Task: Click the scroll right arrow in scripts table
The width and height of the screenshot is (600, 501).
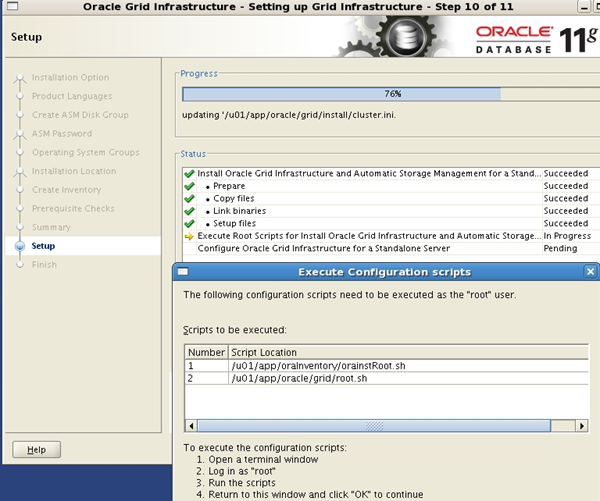Action: 582,426
